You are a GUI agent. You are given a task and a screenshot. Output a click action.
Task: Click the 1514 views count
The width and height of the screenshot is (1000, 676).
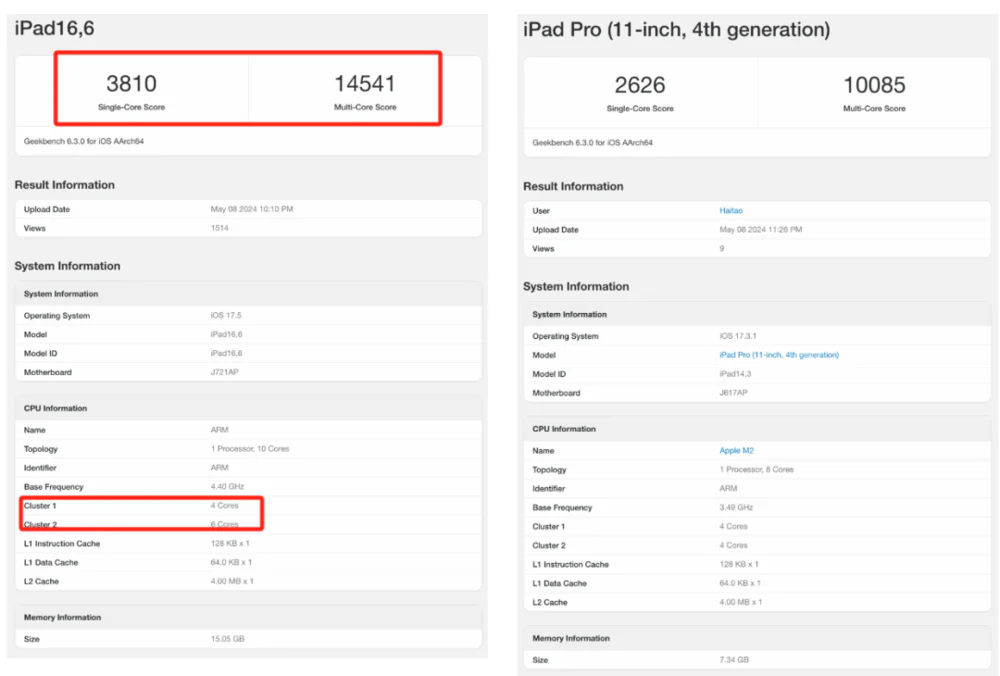pyautogui.click(x=219, y=228)
